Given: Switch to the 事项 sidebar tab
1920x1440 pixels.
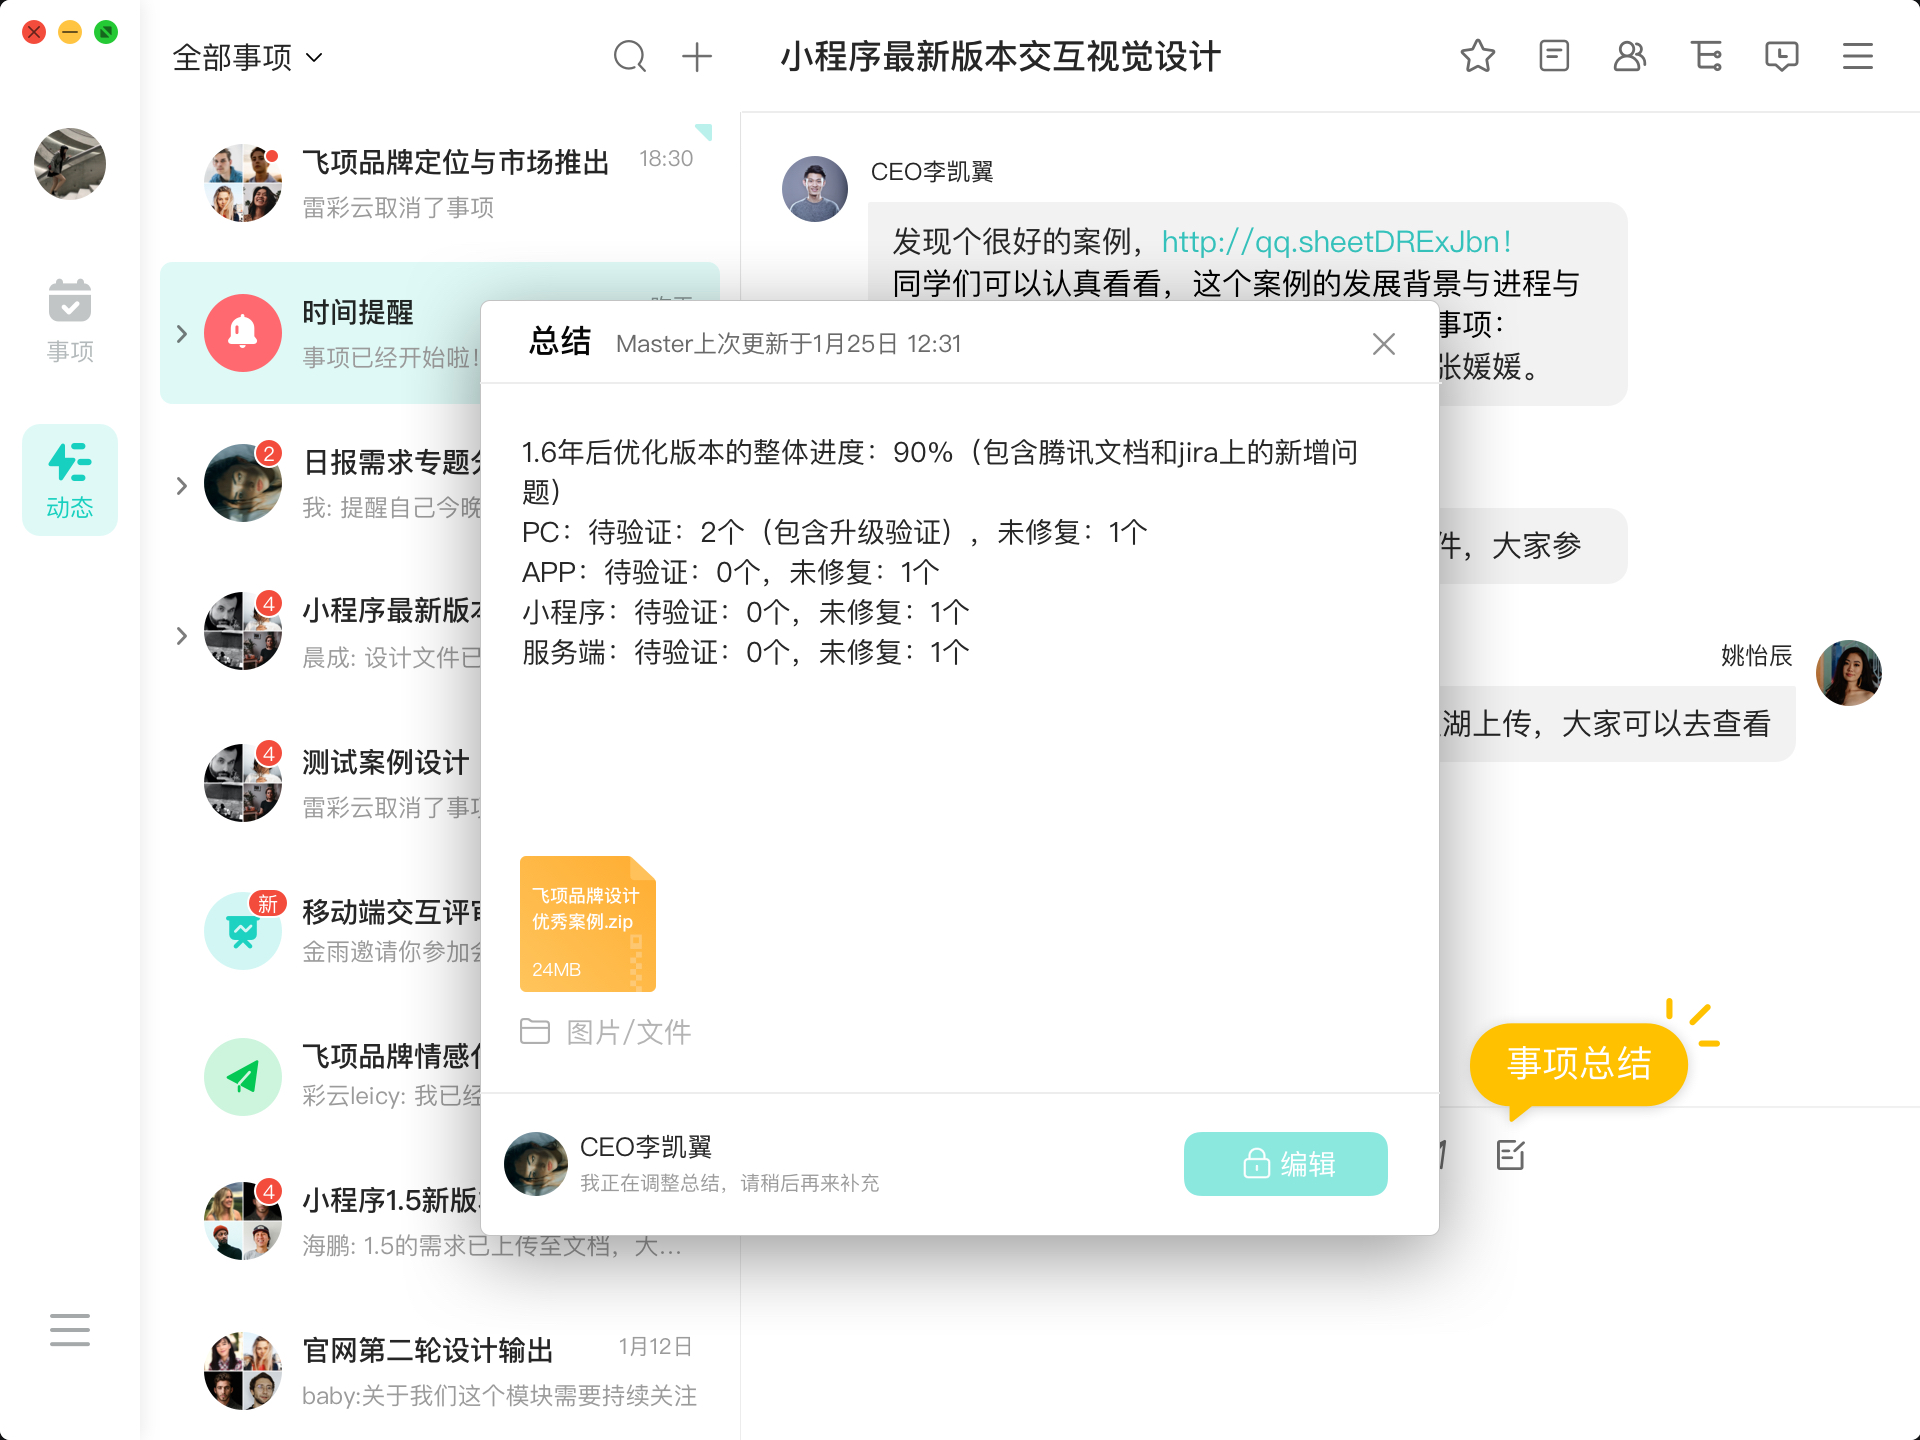Looking at the screenshot, I should 70,320.
